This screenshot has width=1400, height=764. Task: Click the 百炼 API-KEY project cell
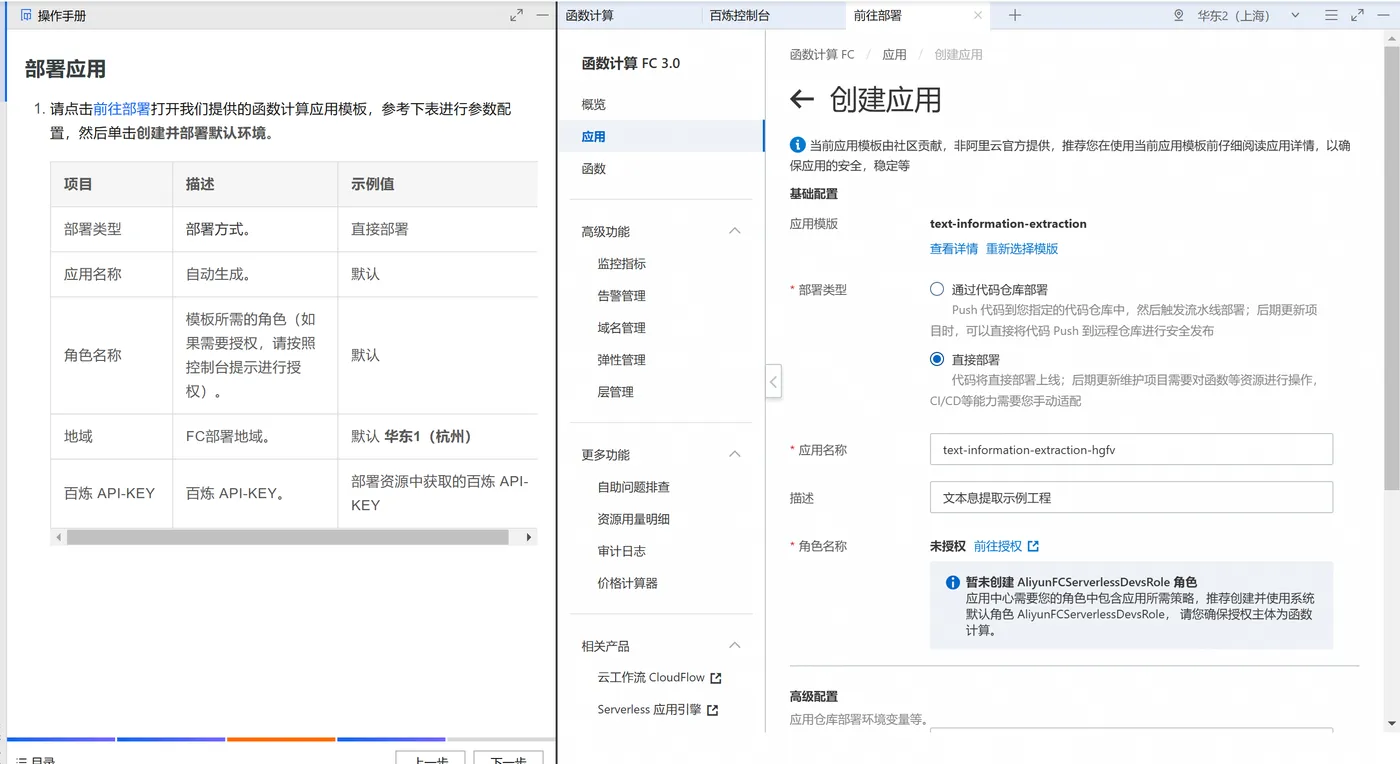[x=112, y=493]
